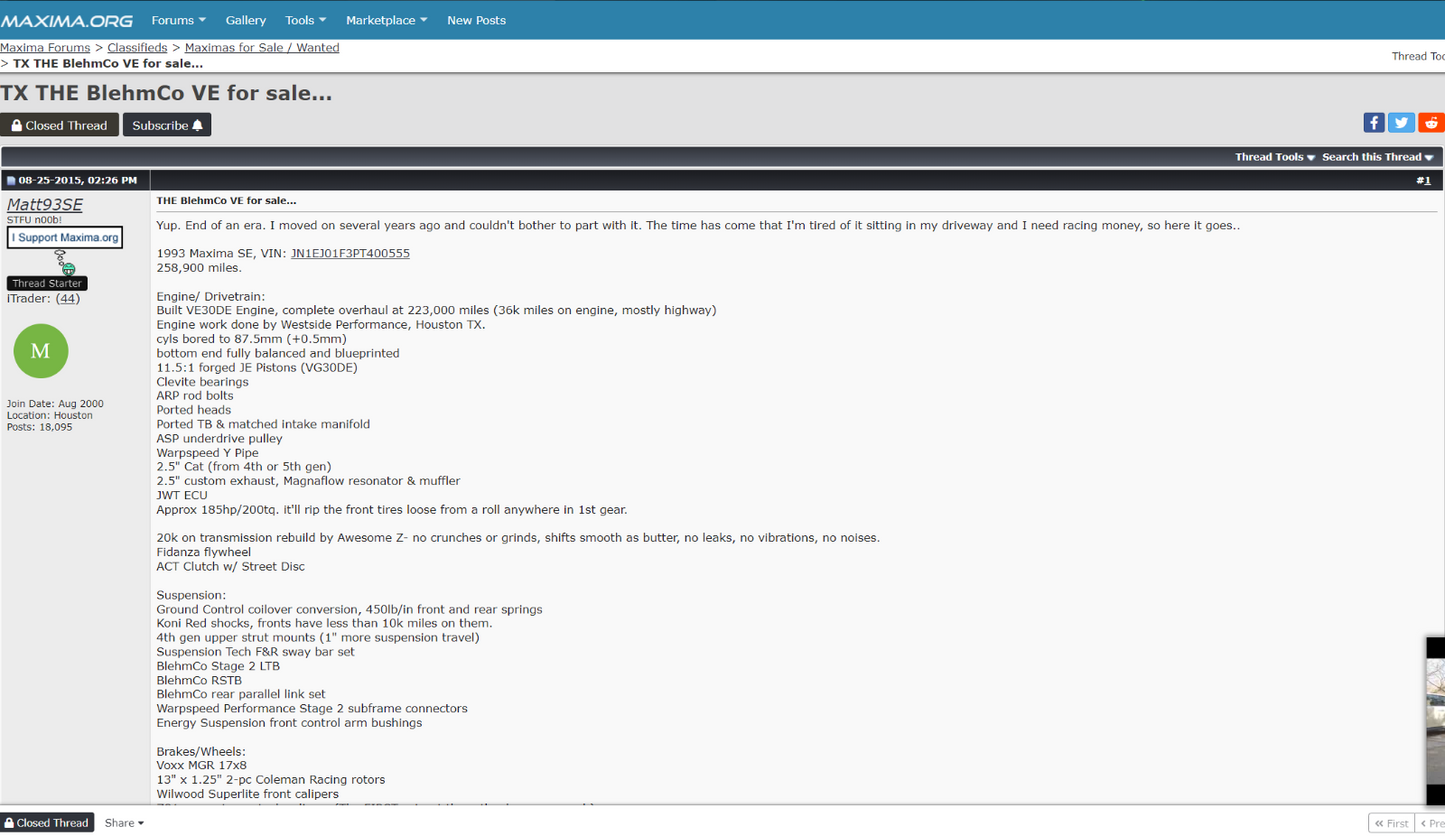The width and height of the screenshot is (1445, 836).
Task: Open New Posts in the navbar
Action: click(476, 20)
